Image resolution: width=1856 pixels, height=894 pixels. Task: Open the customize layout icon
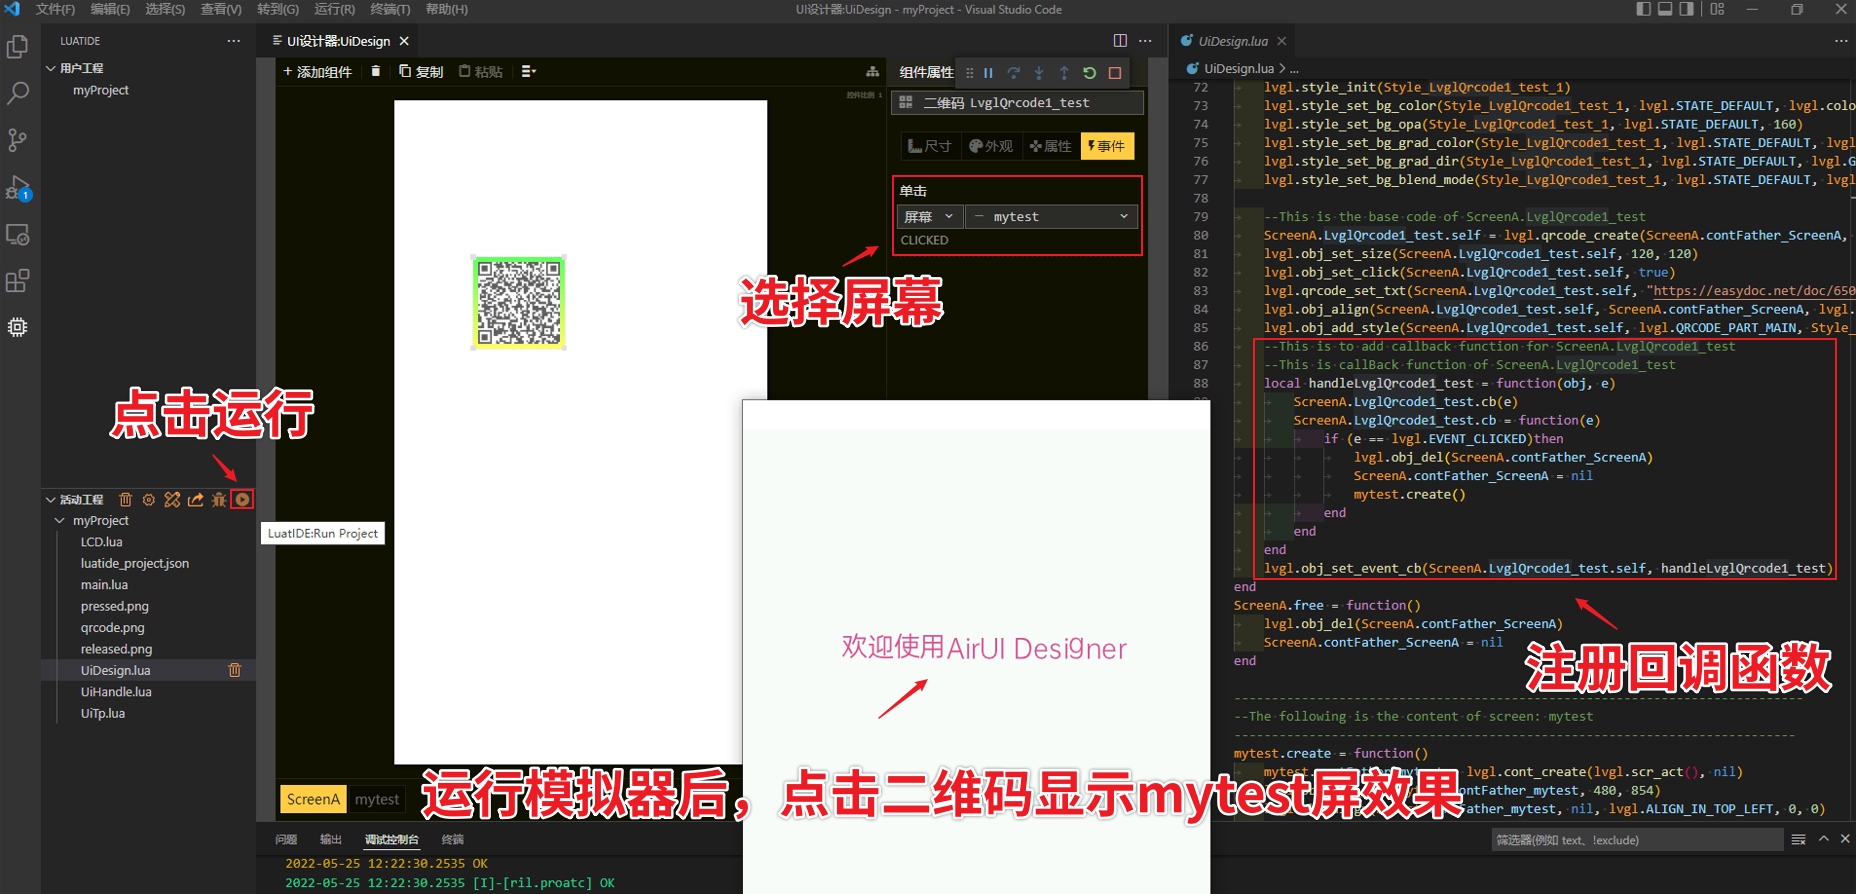1717,9
